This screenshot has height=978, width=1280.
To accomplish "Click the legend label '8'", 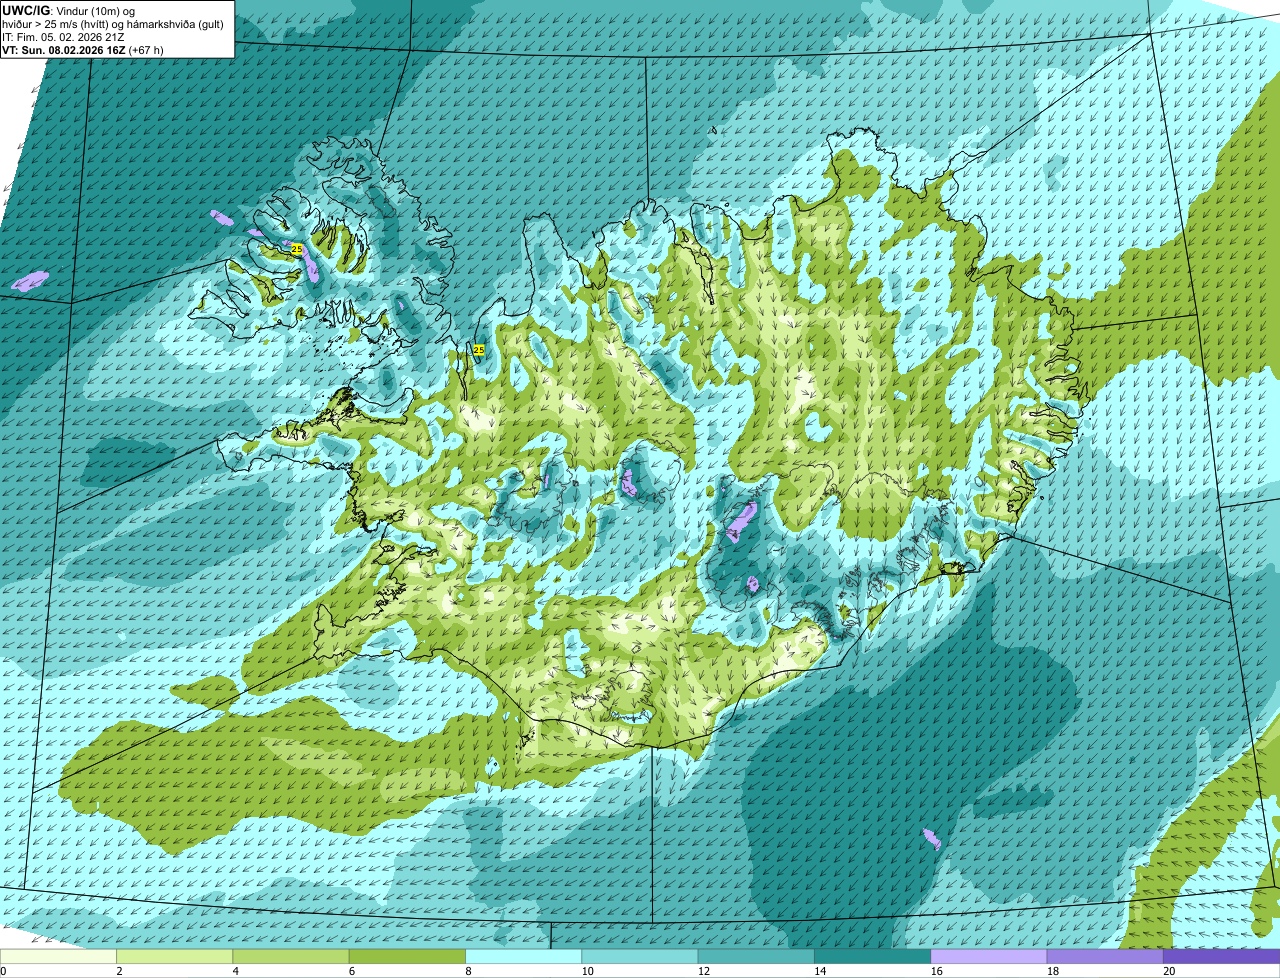I will 468,971.
